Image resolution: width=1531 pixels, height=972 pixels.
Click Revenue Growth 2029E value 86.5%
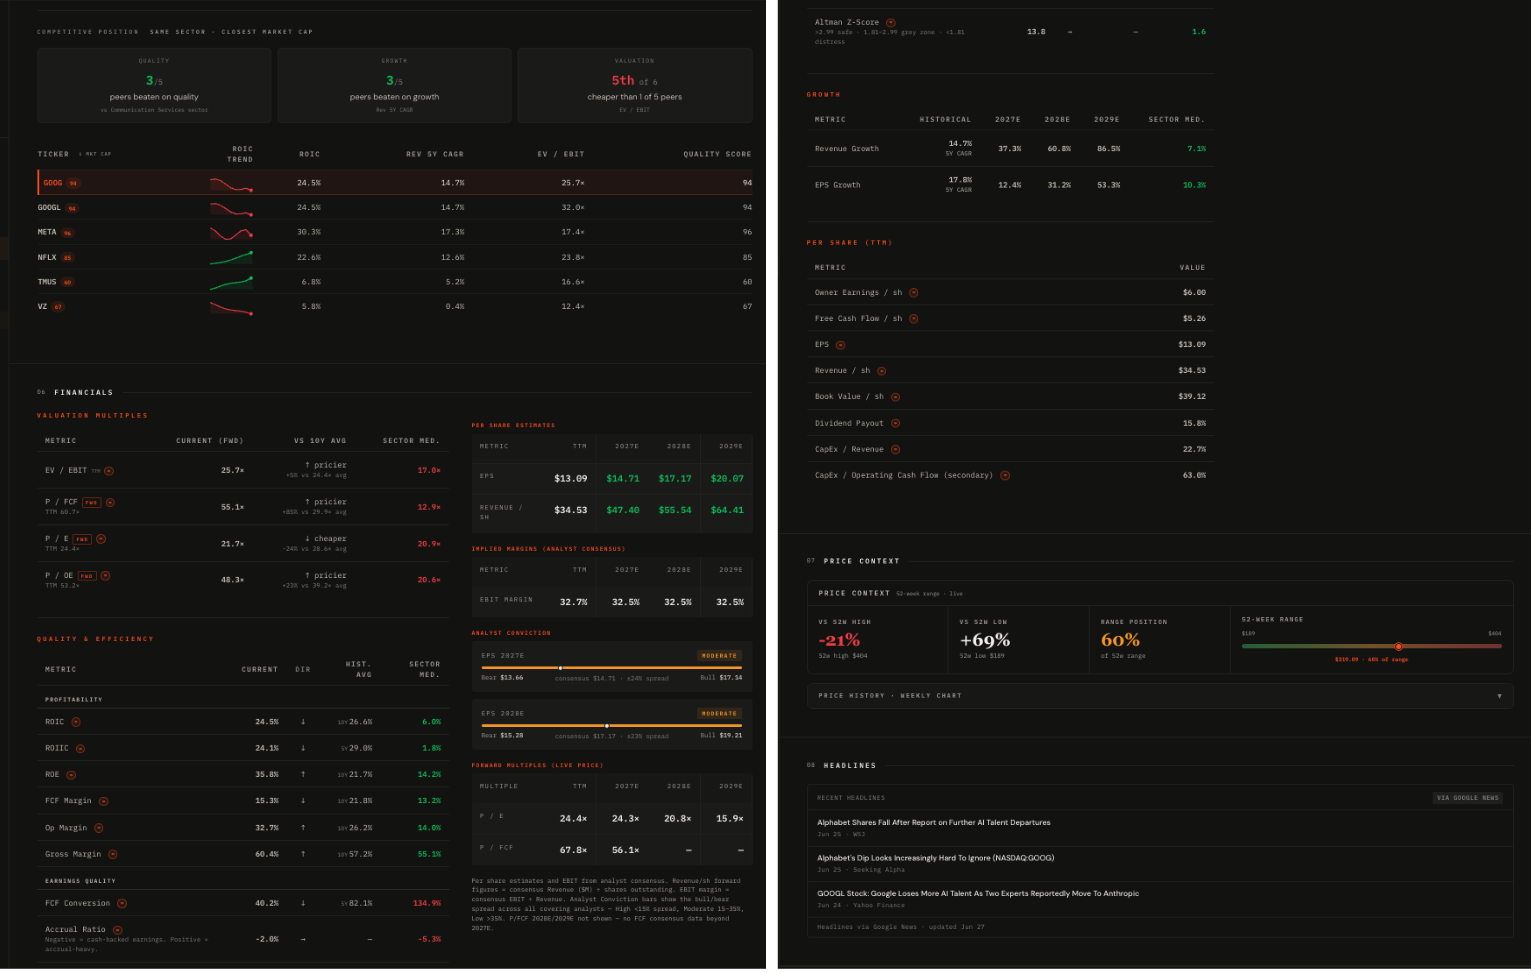point(1108,149)
